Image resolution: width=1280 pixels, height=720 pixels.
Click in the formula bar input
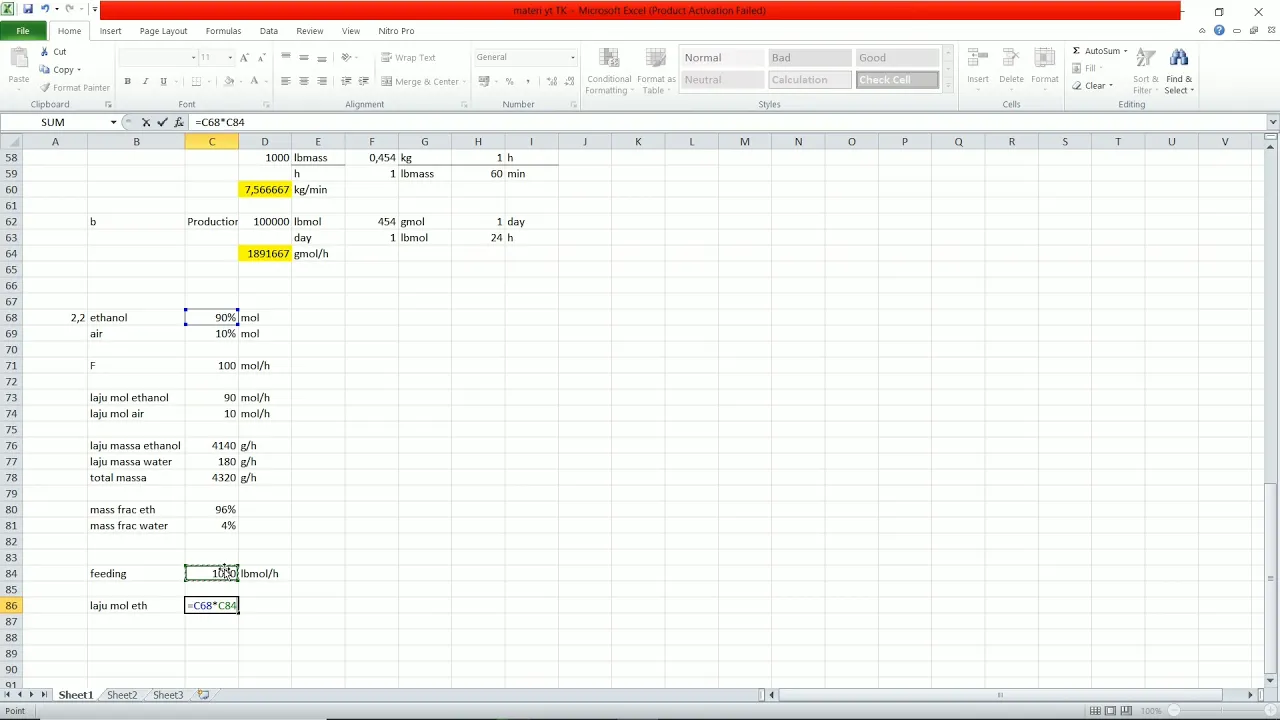click(x=727, y=122)
